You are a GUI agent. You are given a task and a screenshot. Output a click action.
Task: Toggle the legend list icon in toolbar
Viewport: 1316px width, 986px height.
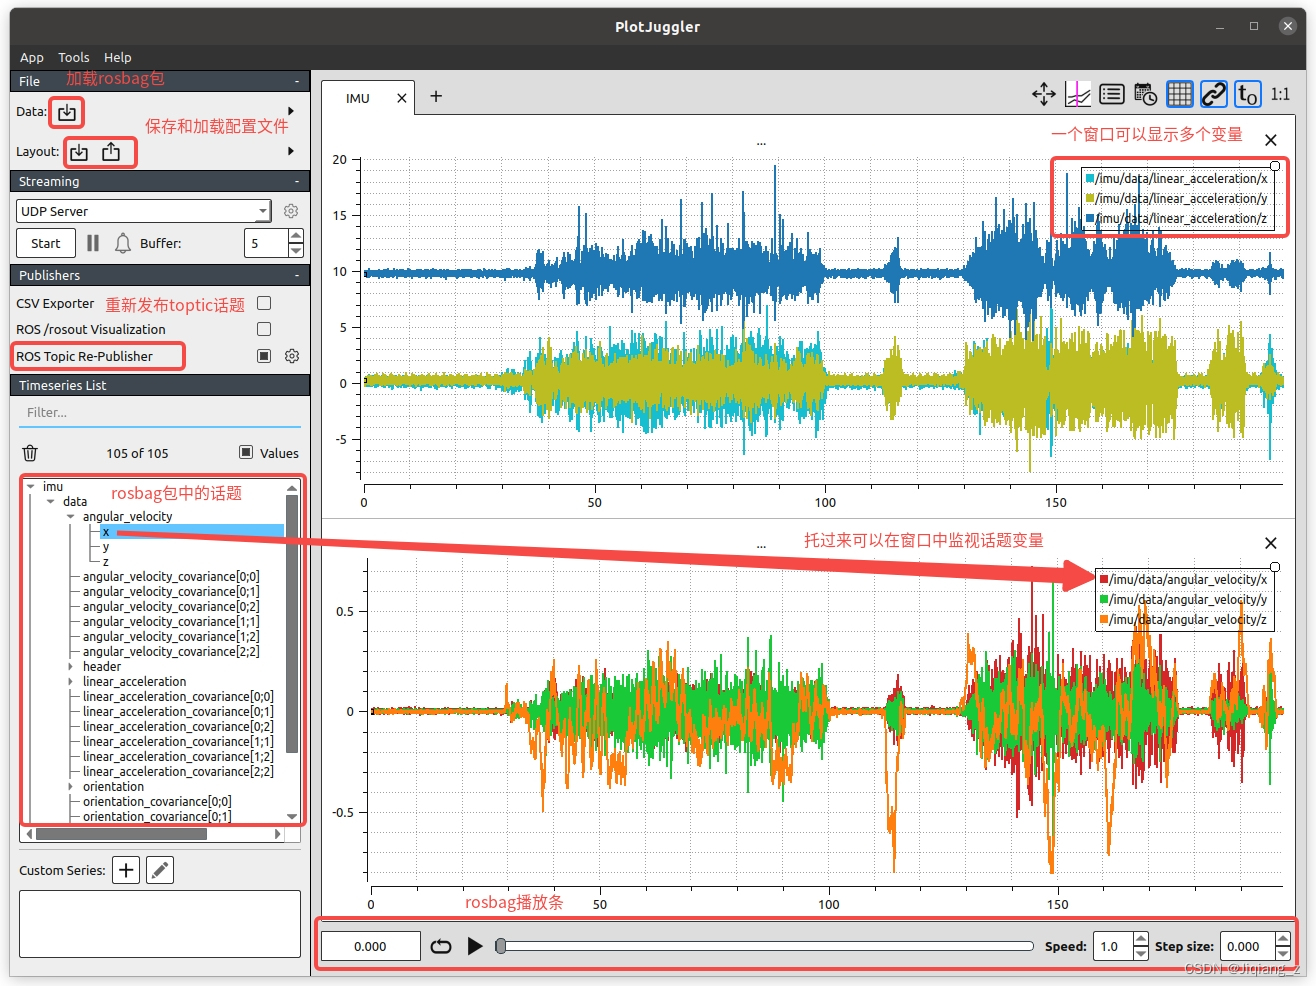[x=1112, y=94]
